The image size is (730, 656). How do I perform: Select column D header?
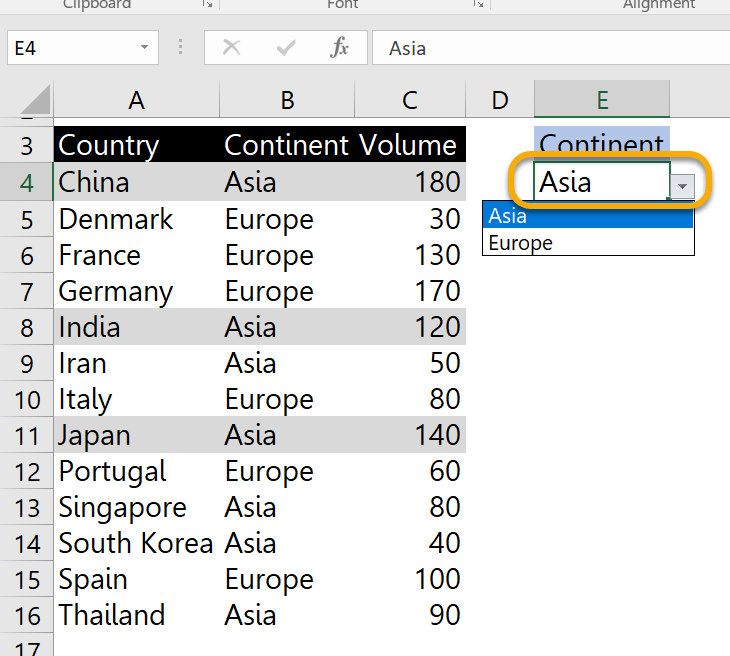[x=500, y=100]
